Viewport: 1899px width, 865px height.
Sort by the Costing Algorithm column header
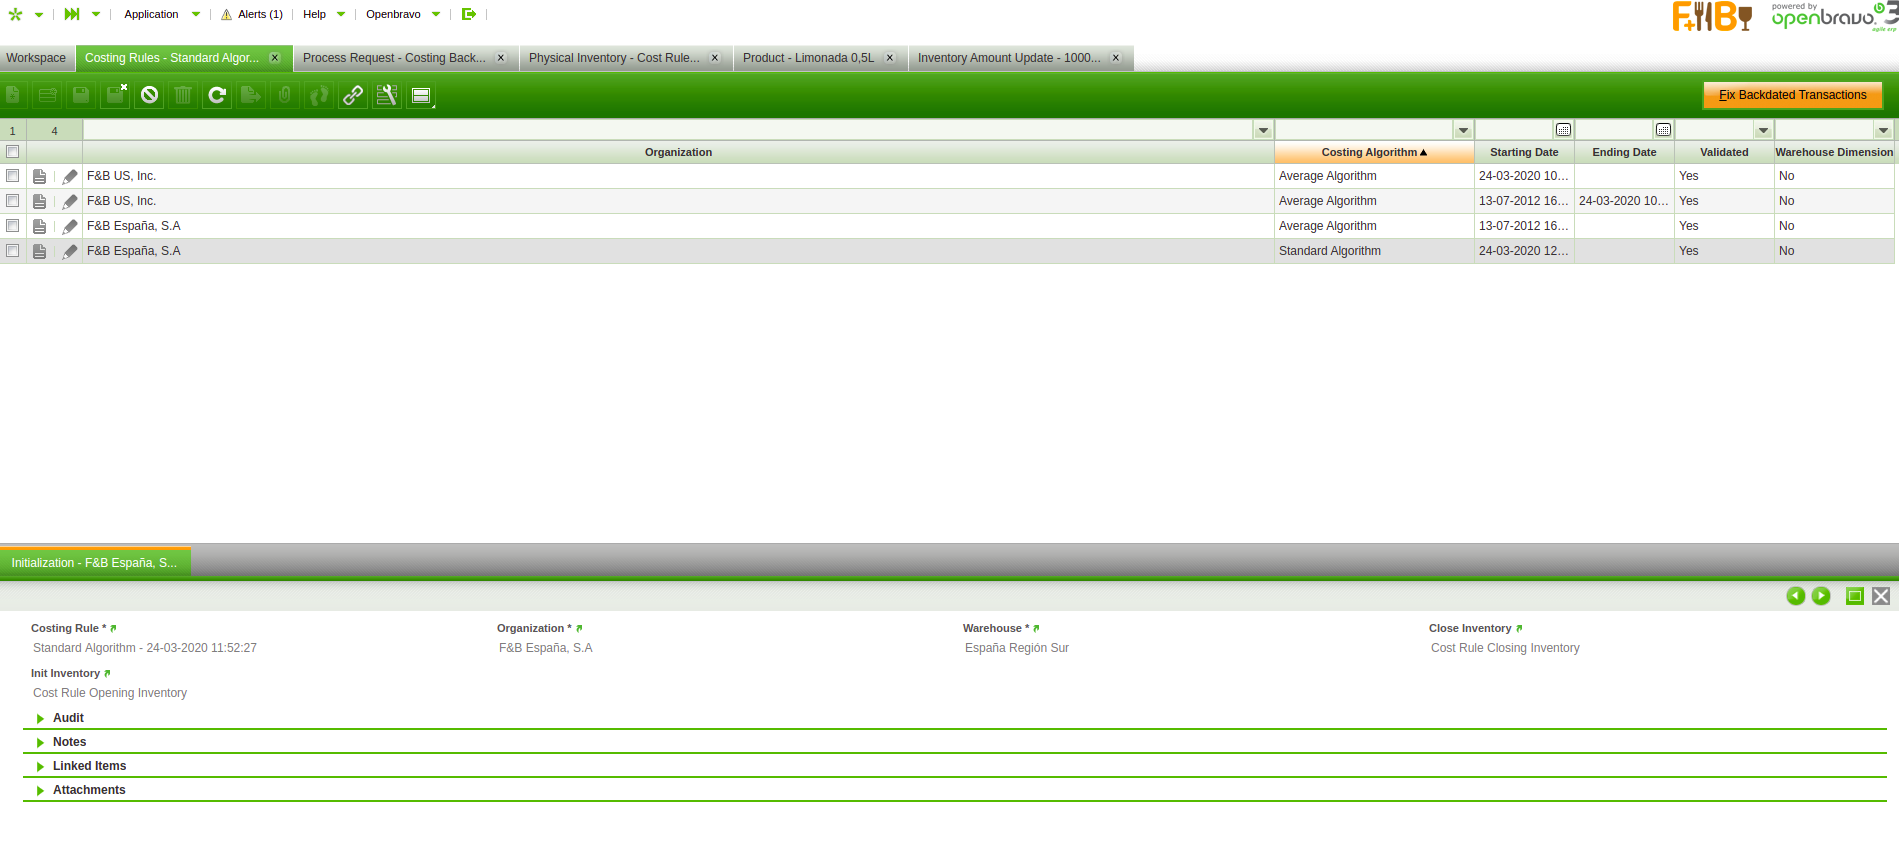pyautogui.click(x=1374, y=152)
